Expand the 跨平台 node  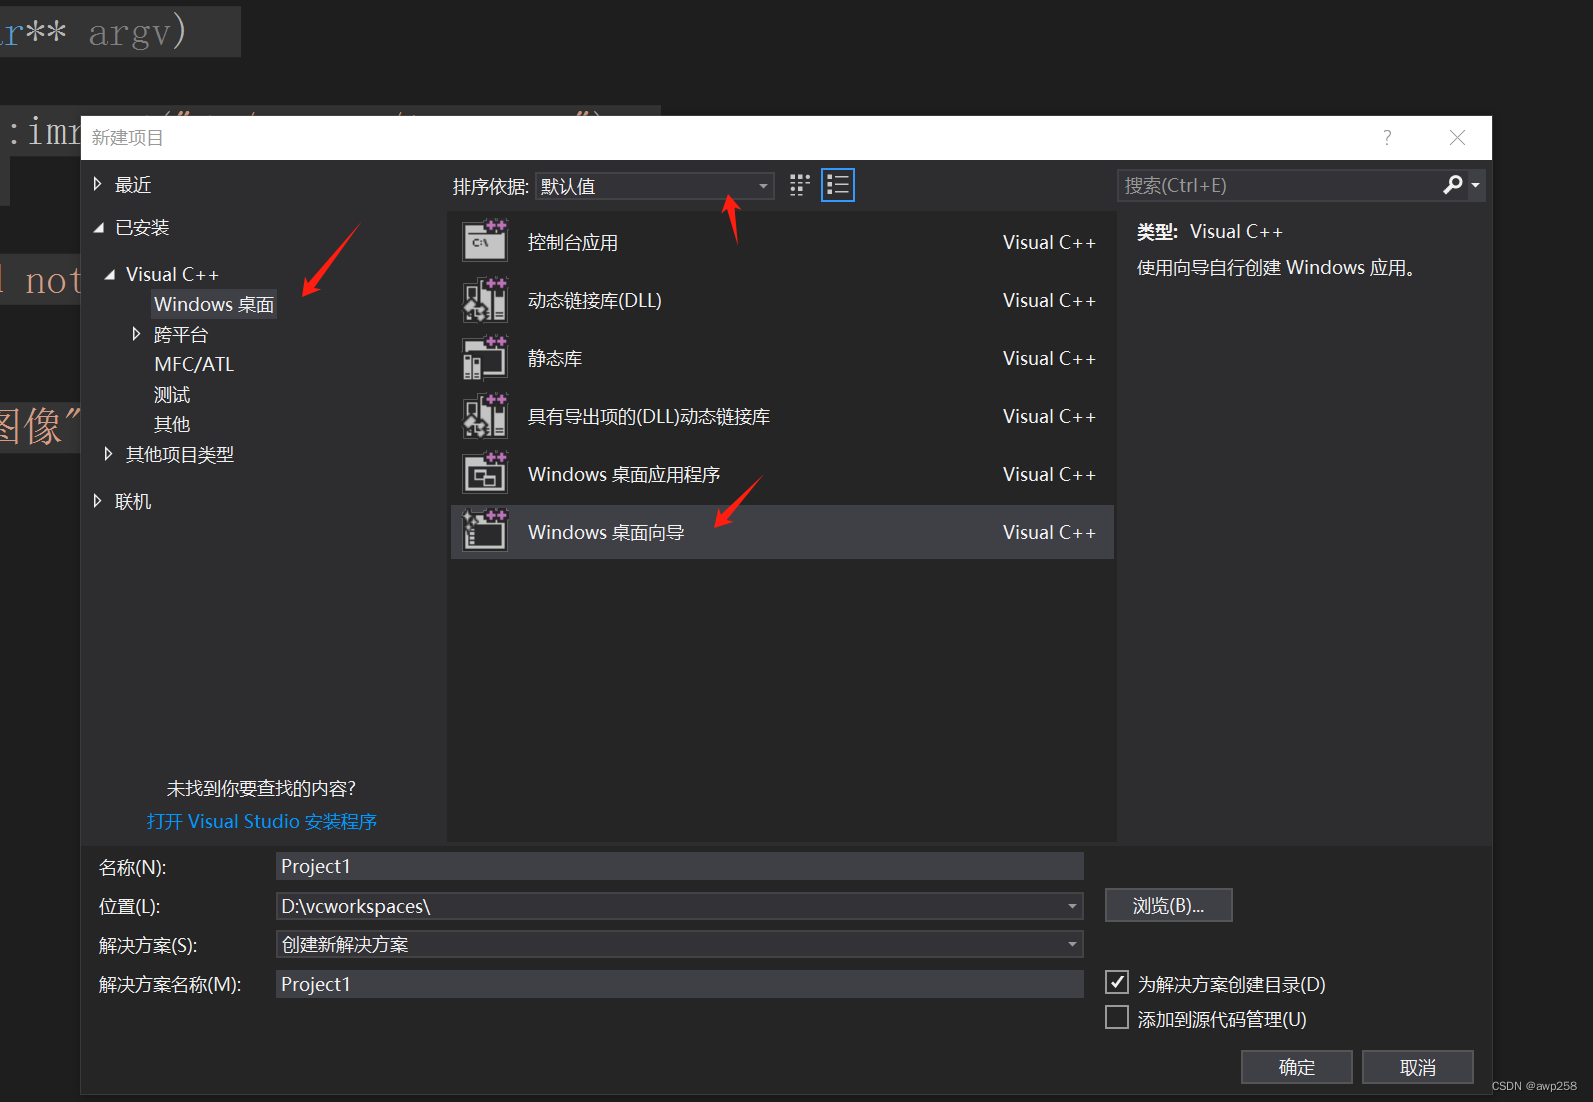[x=136, y=334]
